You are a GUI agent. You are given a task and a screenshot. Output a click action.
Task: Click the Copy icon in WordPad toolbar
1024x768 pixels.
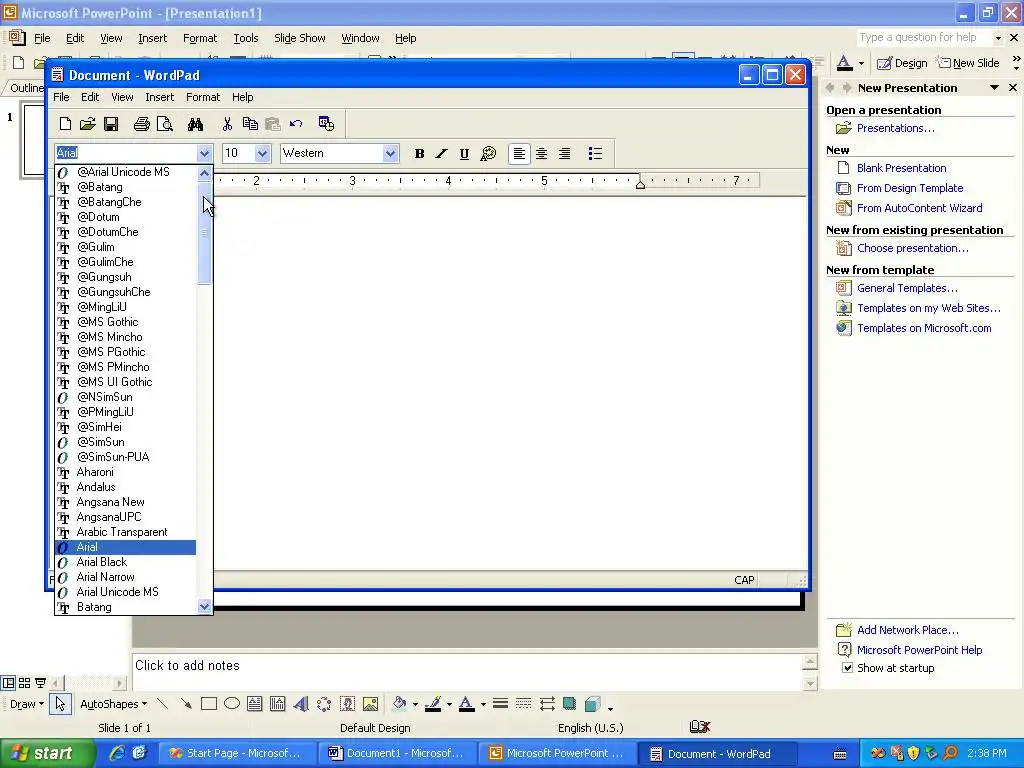(249, 123)
